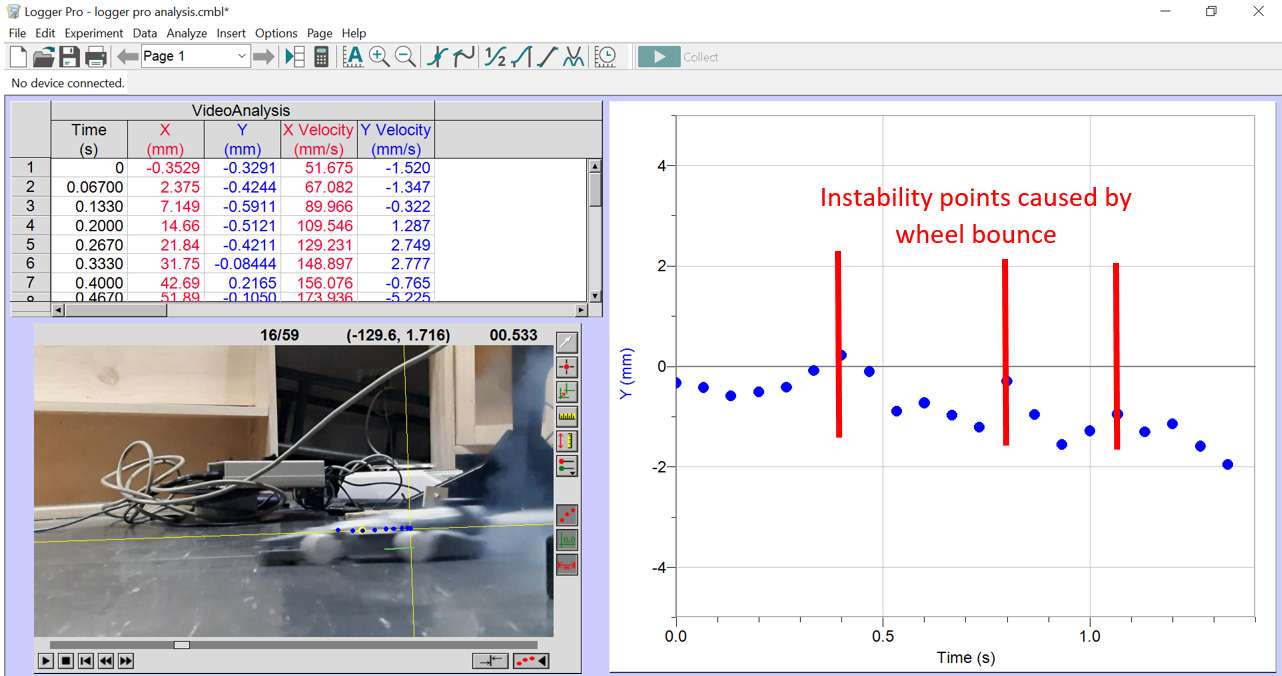Choose the Set Origin axes tool
1282x676 pixels.
tap(566, 391)
